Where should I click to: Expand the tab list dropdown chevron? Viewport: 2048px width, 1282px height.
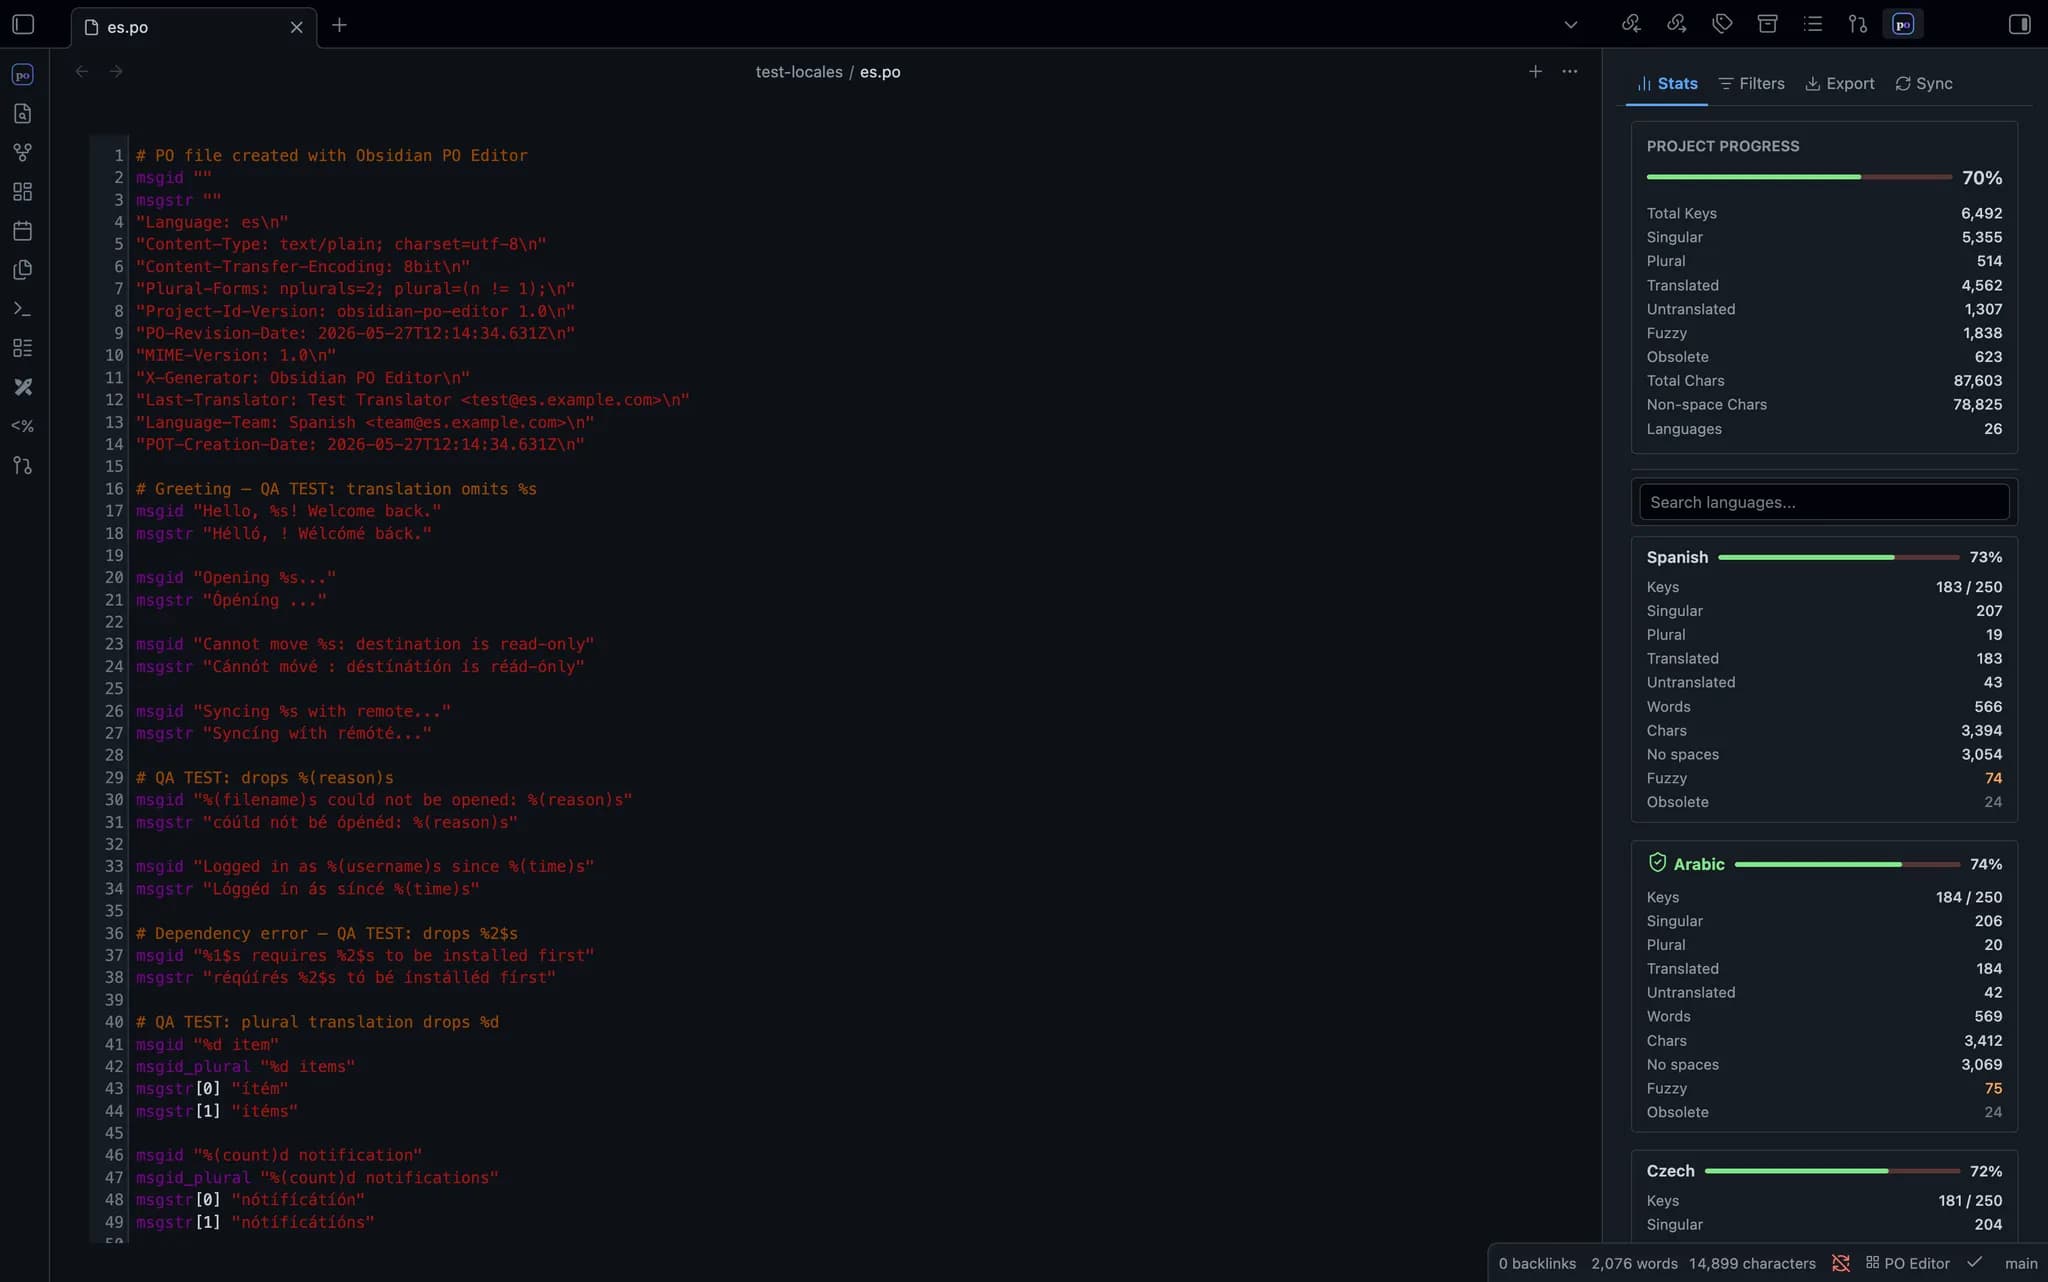pos(1570,25)
